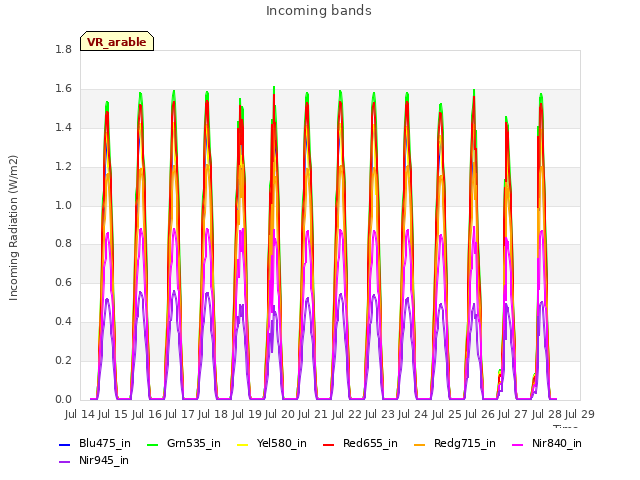Image resolution: width=640 pixels, height=480 pixels.
Task: Click the VR_arable annotation label
Action: coord(117,41)
